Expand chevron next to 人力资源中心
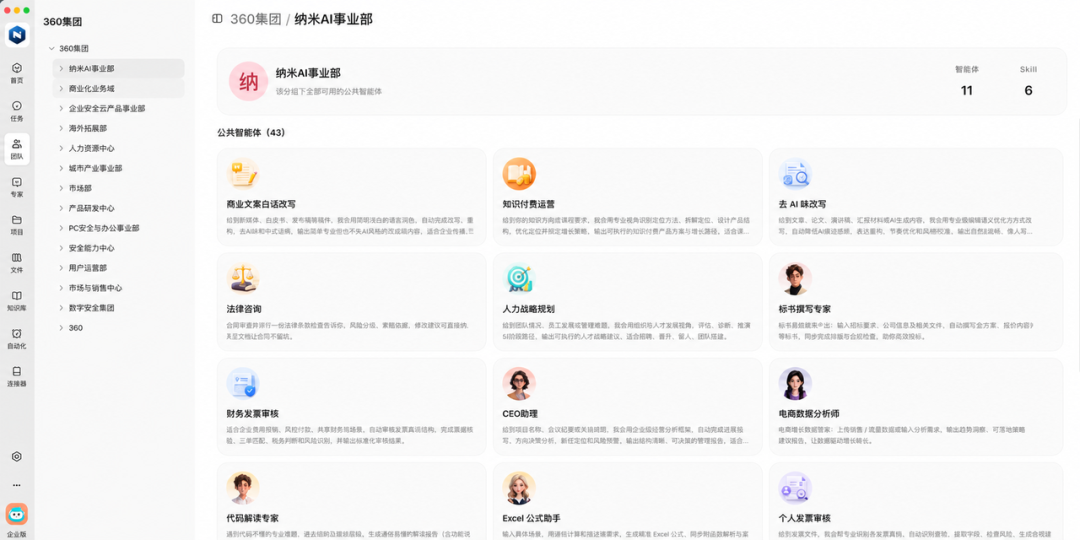Viewport: 1080px width, 540px height. coord(61,149)
